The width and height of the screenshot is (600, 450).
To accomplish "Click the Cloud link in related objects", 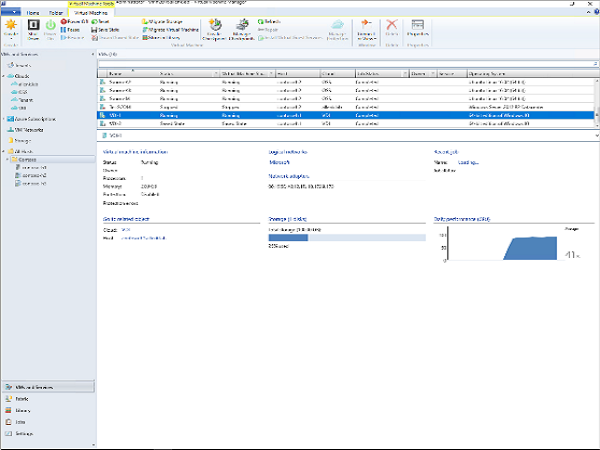I will (x=125, y=229).
